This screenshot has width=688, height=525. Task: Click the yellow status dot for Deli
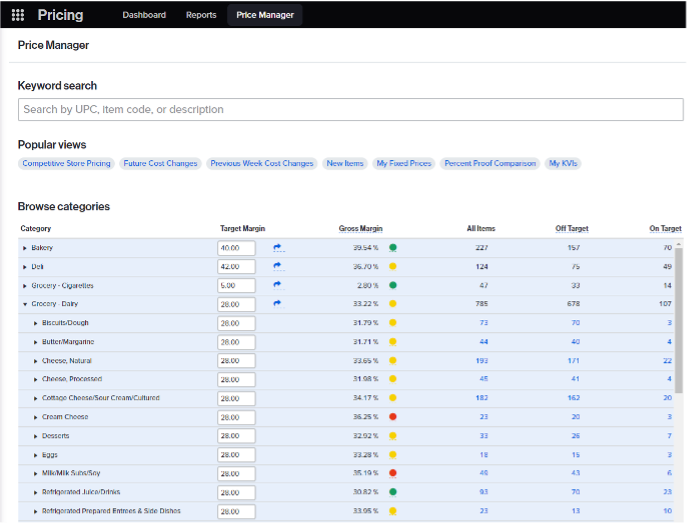[x=393, y=267]
